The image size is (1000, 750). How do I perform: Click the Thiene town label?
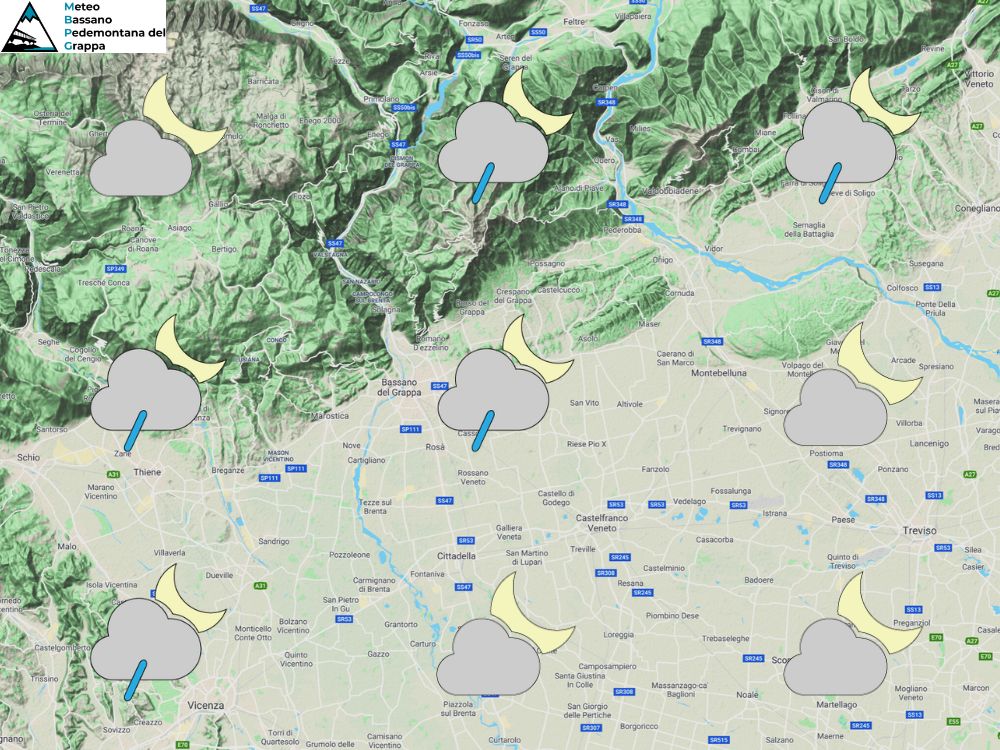pos(147,472)
